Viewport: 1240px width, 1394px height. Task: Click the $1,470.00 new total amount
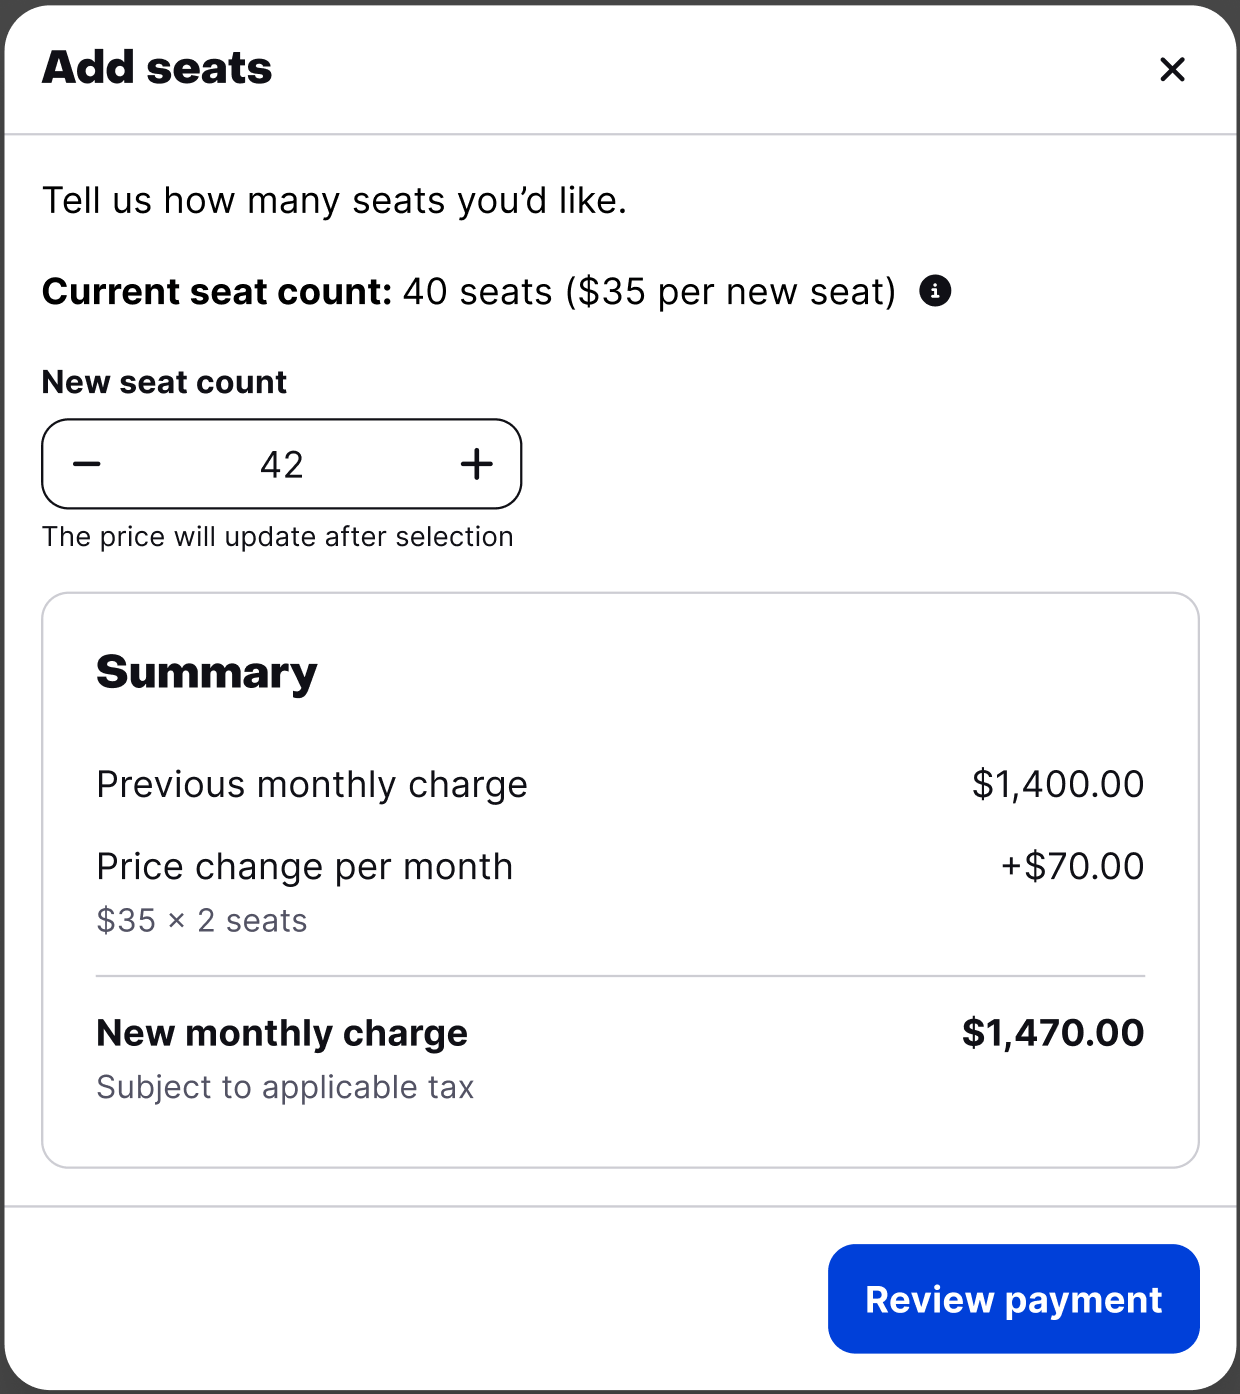[x=1052, y=1033]
